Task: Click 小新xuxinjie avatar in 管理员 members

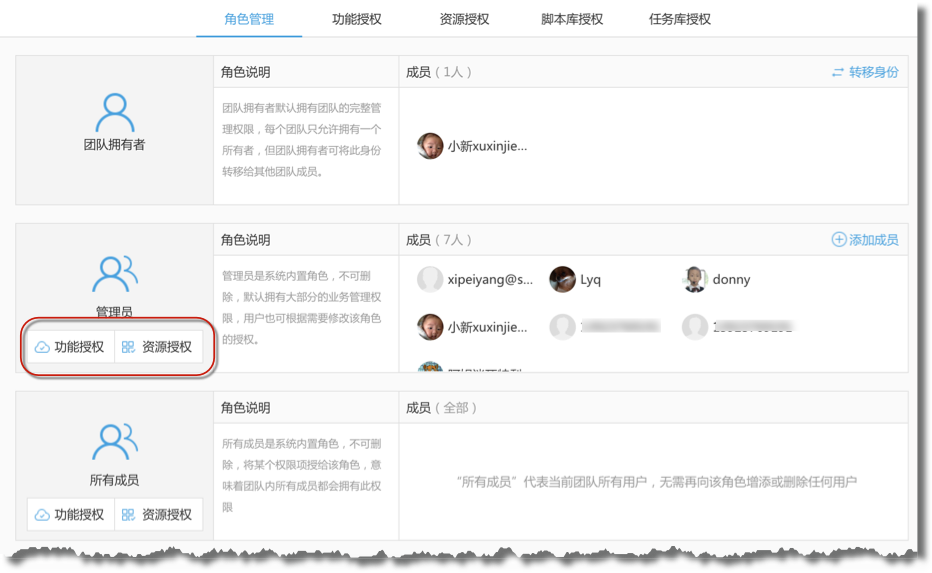Action: (430, 327)
